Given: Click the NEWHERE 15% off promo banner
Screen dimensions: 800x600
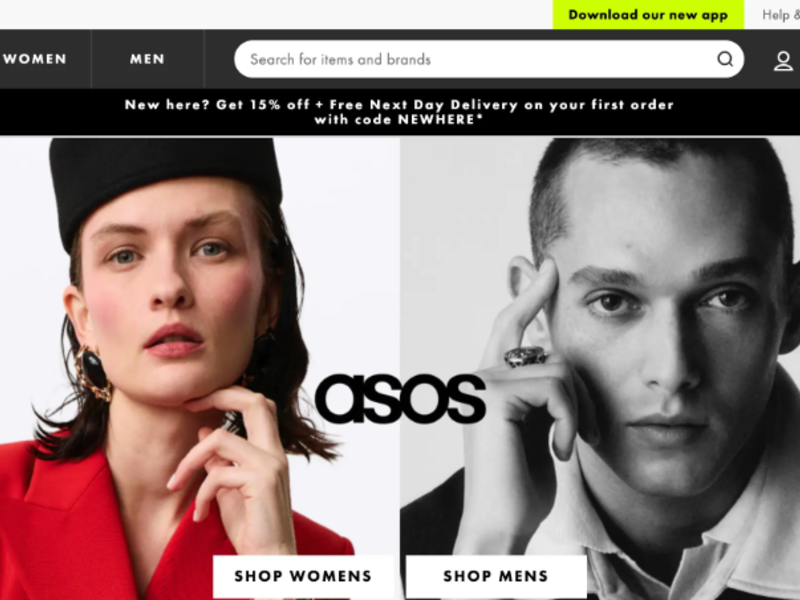Looking at the screenshot, I should click(400, 112).
